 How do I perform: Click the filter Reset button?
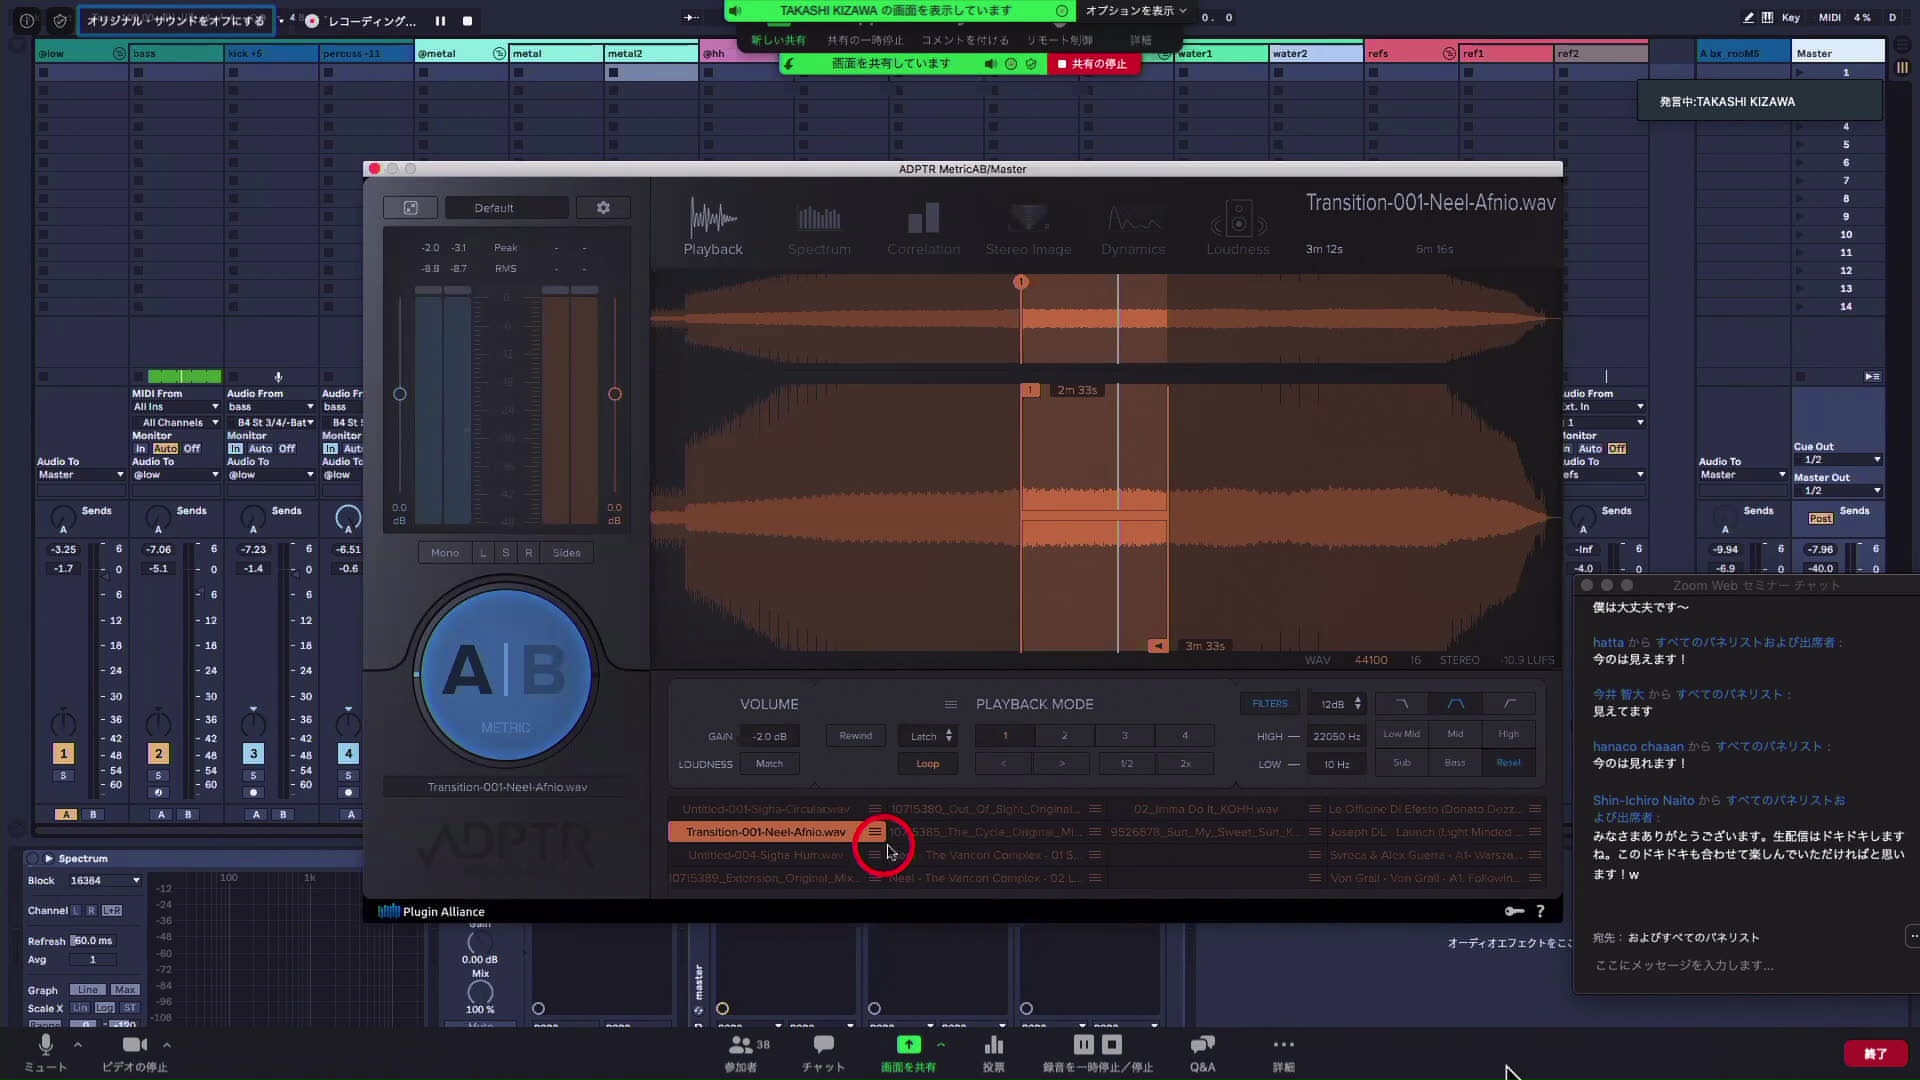click(x=1508, y=763)
